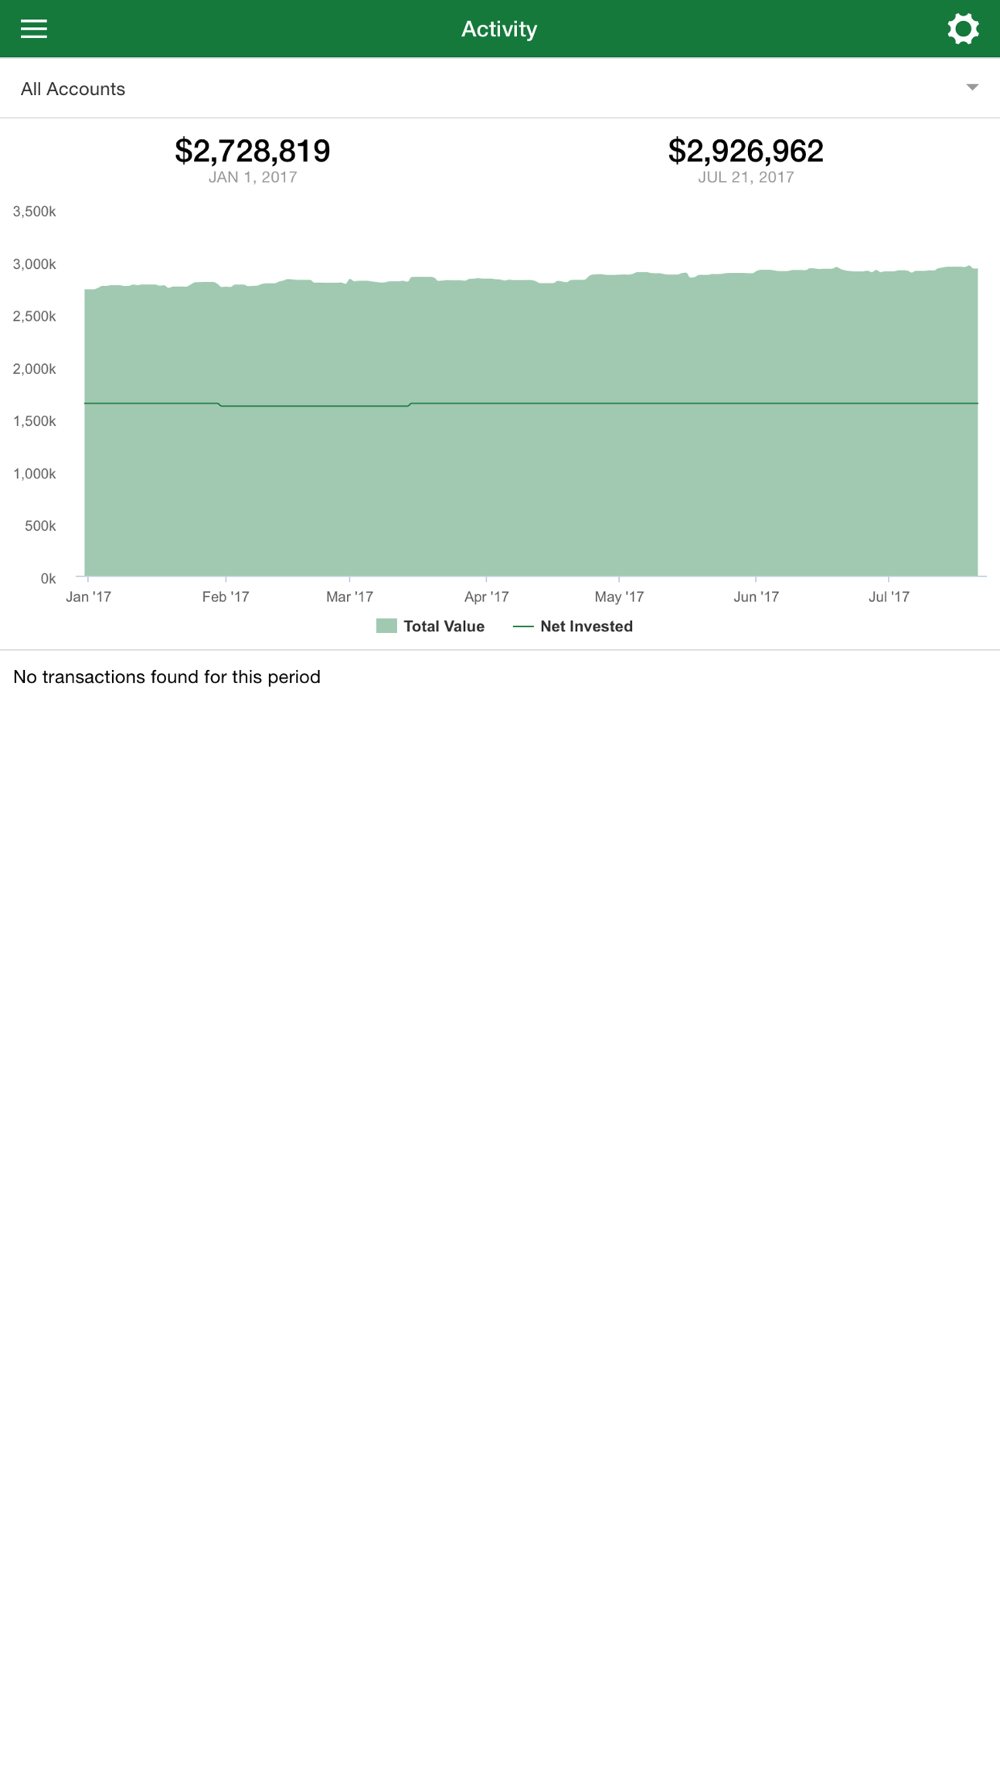
Task: Select the All Accounts selector label
Action: pyautogui.click(x=73, y=89)
